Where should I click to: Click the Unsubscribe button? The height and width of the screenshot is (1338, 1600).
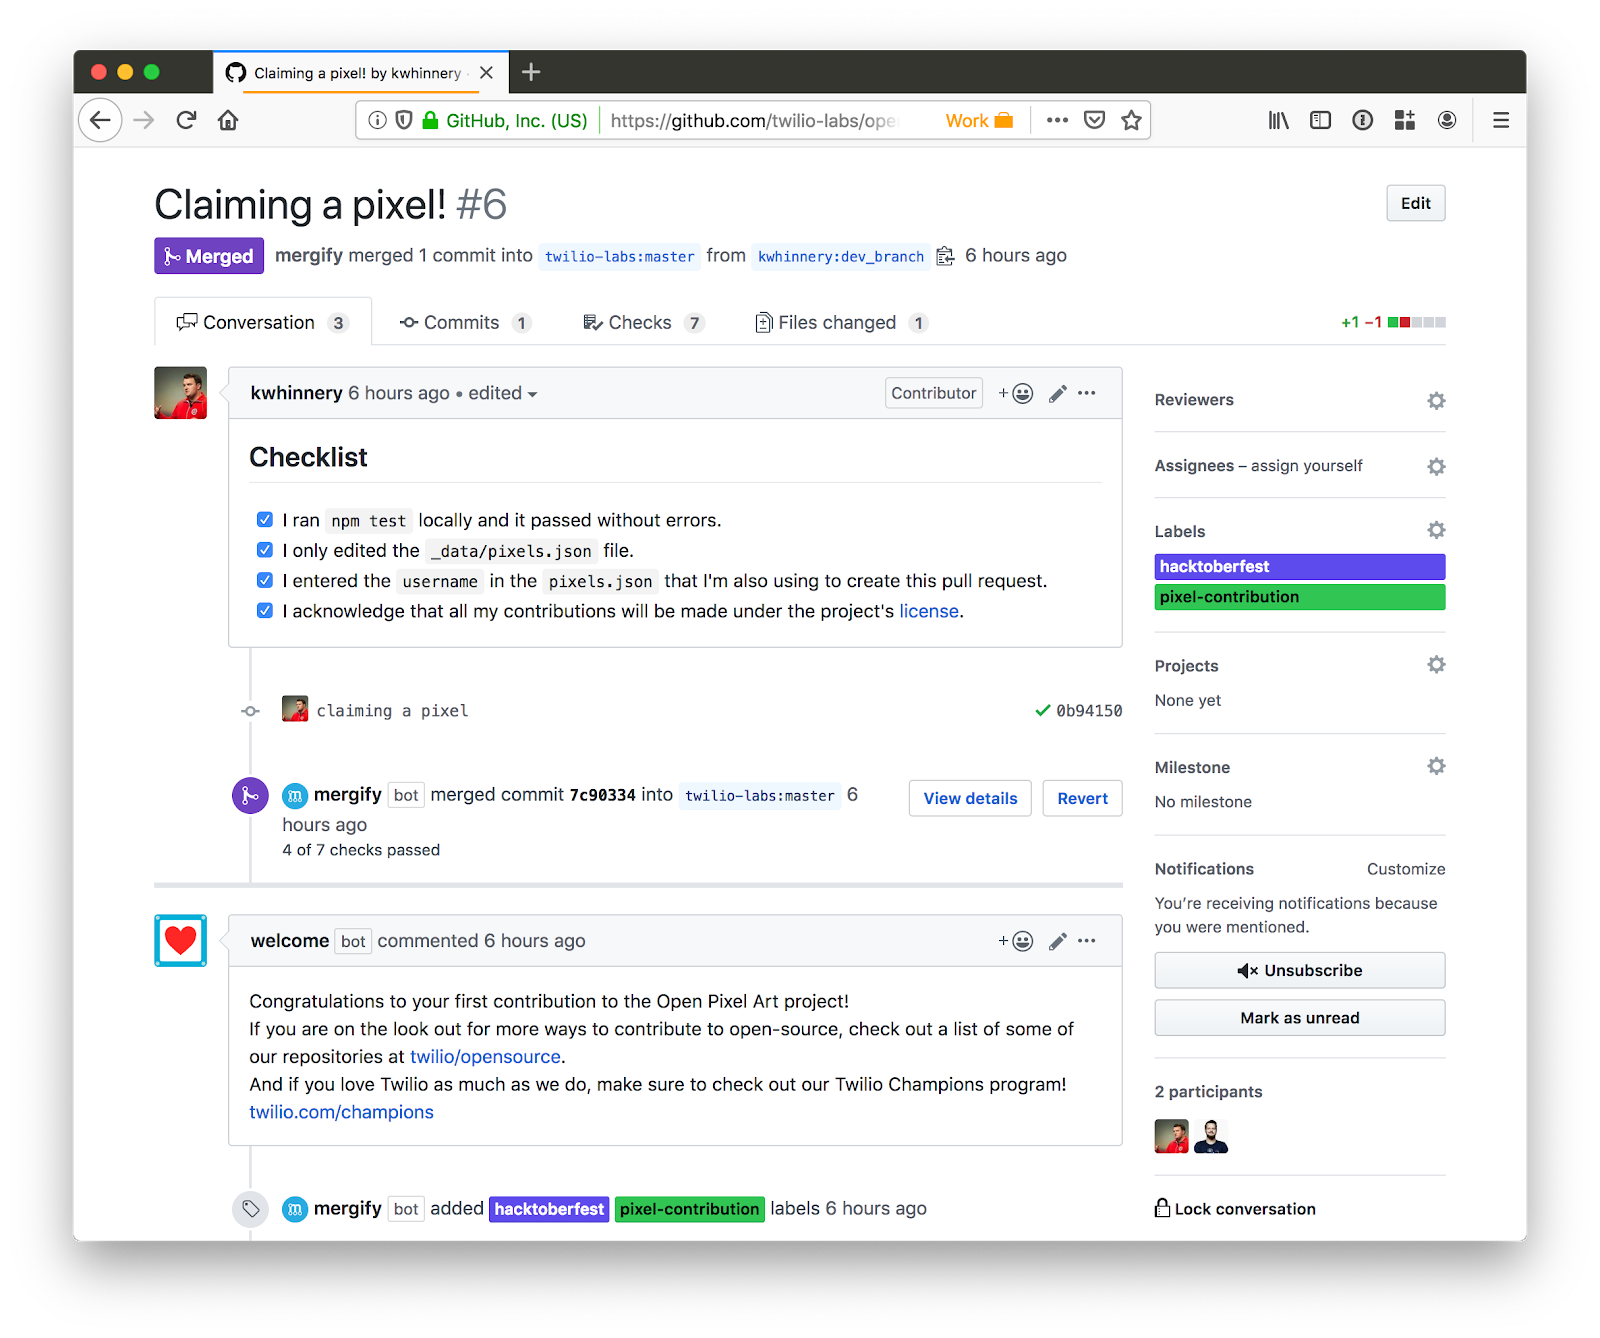coord(1299,970)
